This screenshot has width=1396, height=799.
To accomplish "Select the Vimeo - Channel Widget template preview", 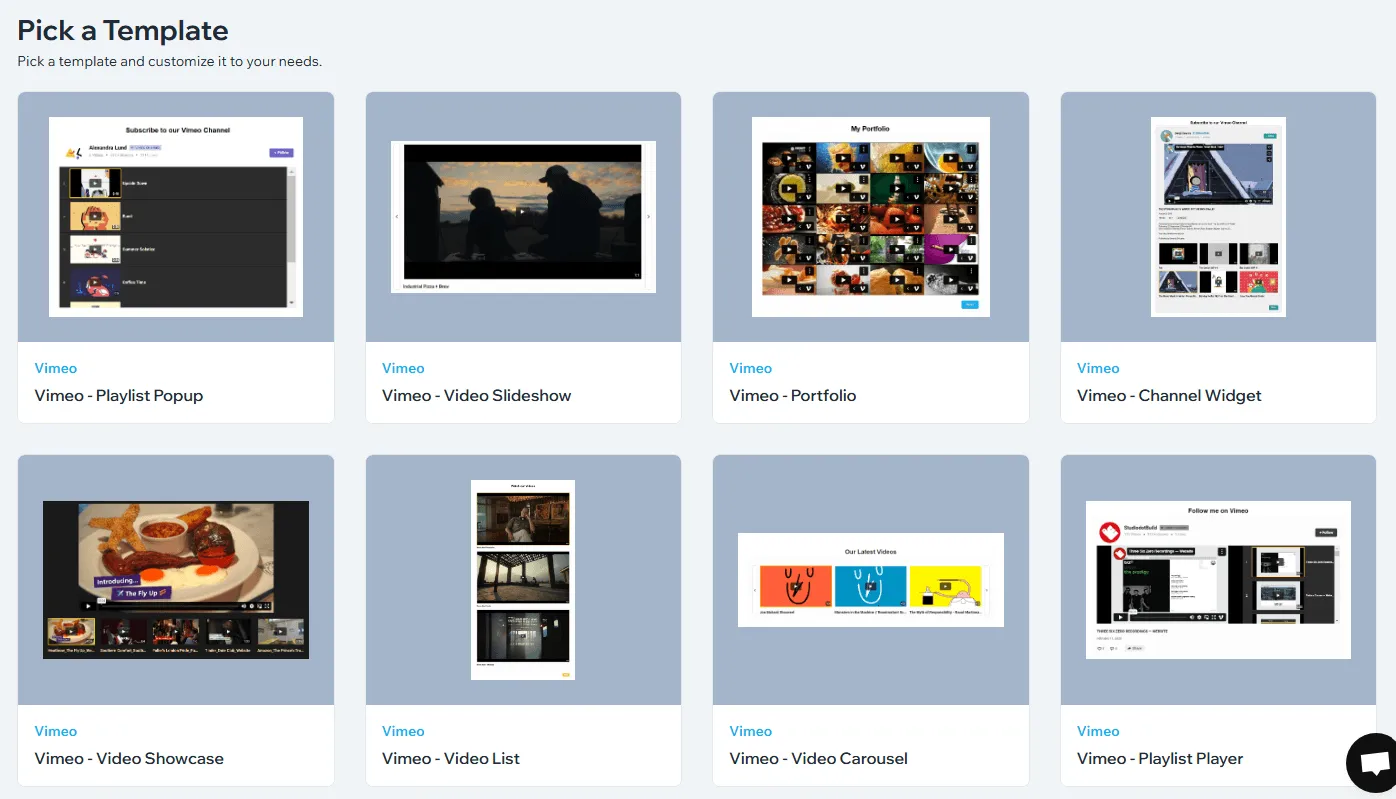I will [x=1218, y=217].
